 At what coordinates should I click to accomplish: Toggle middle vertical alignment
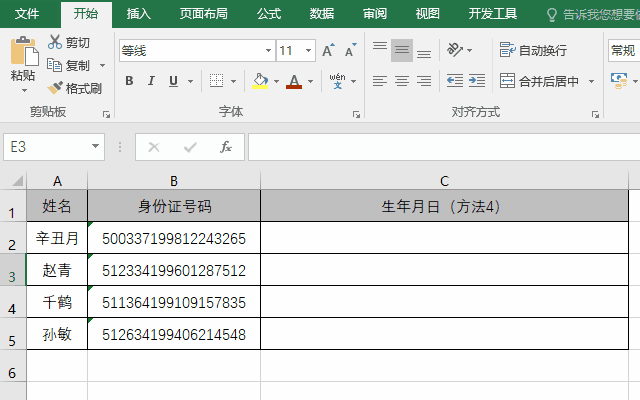(402, 50)
